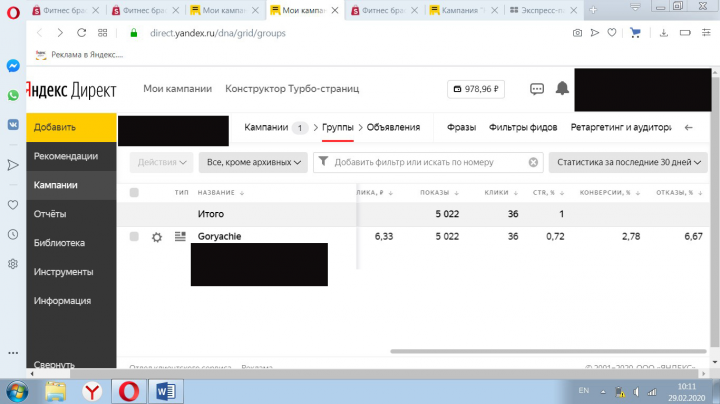This screenshot has width=720, height=404.
Task: Open WhatsApp in the Opera sidebar
Action: point(13,95)
